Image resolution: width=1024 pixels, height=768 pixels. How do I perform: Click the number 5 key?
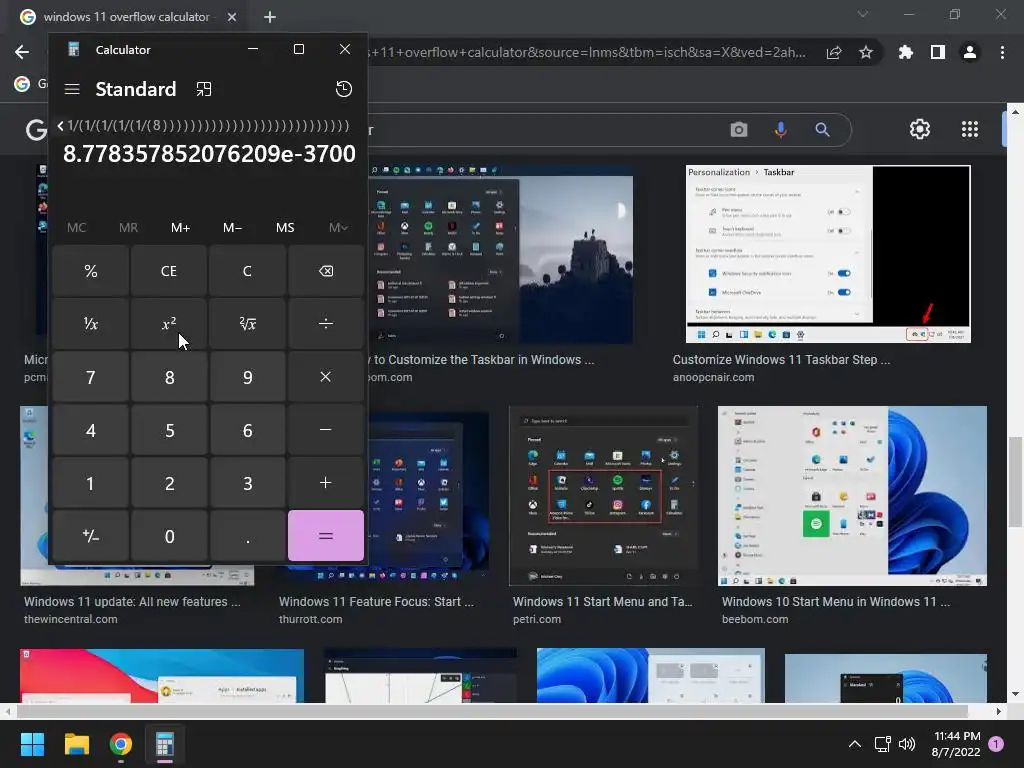point(169,430)
